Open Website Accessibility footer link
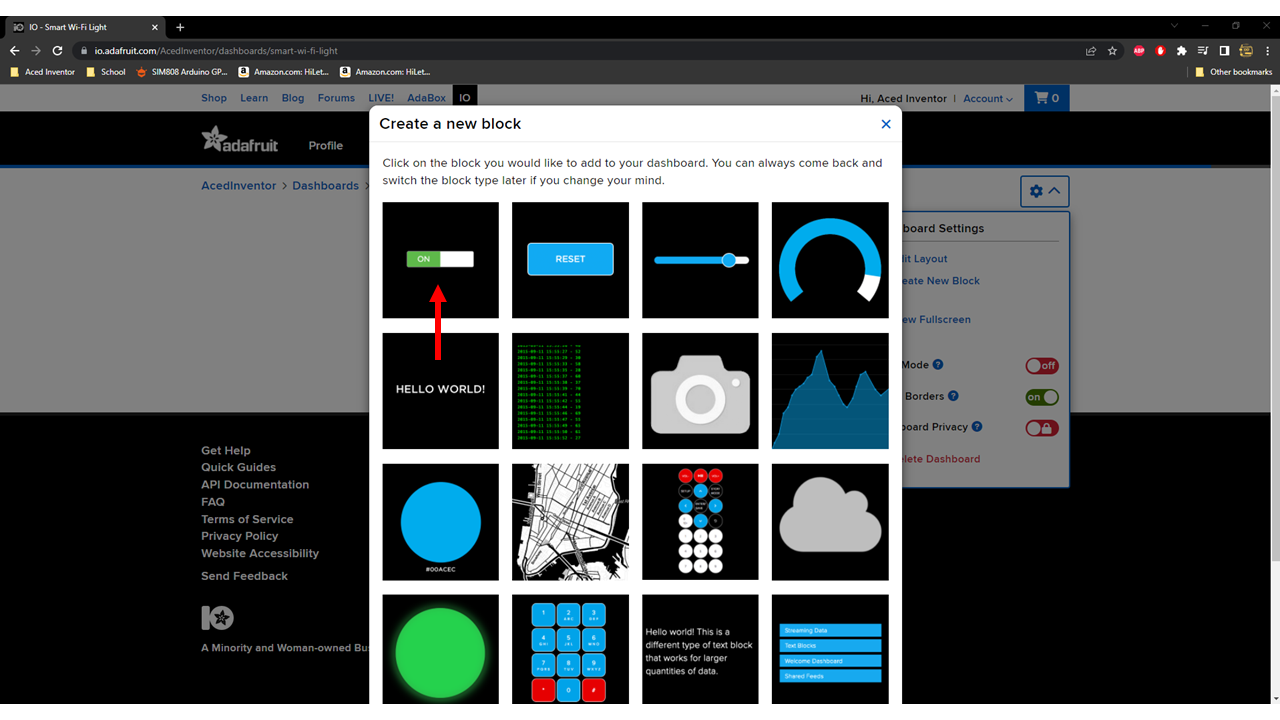Viewport: 1280px width, 720px height. [x=260, y=553]
